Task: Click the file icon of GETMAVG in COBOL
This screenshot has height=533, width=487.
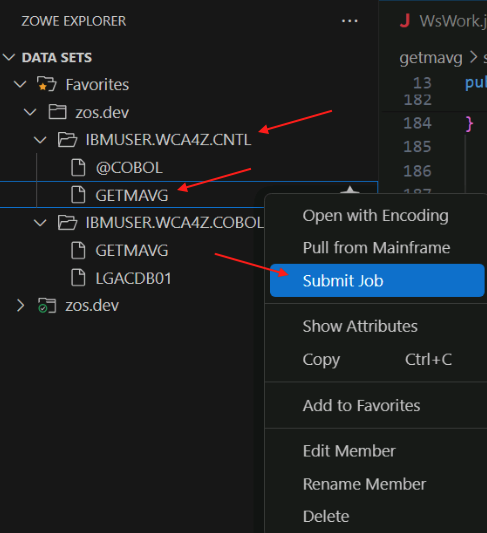Action: click(x=78, y=251)
